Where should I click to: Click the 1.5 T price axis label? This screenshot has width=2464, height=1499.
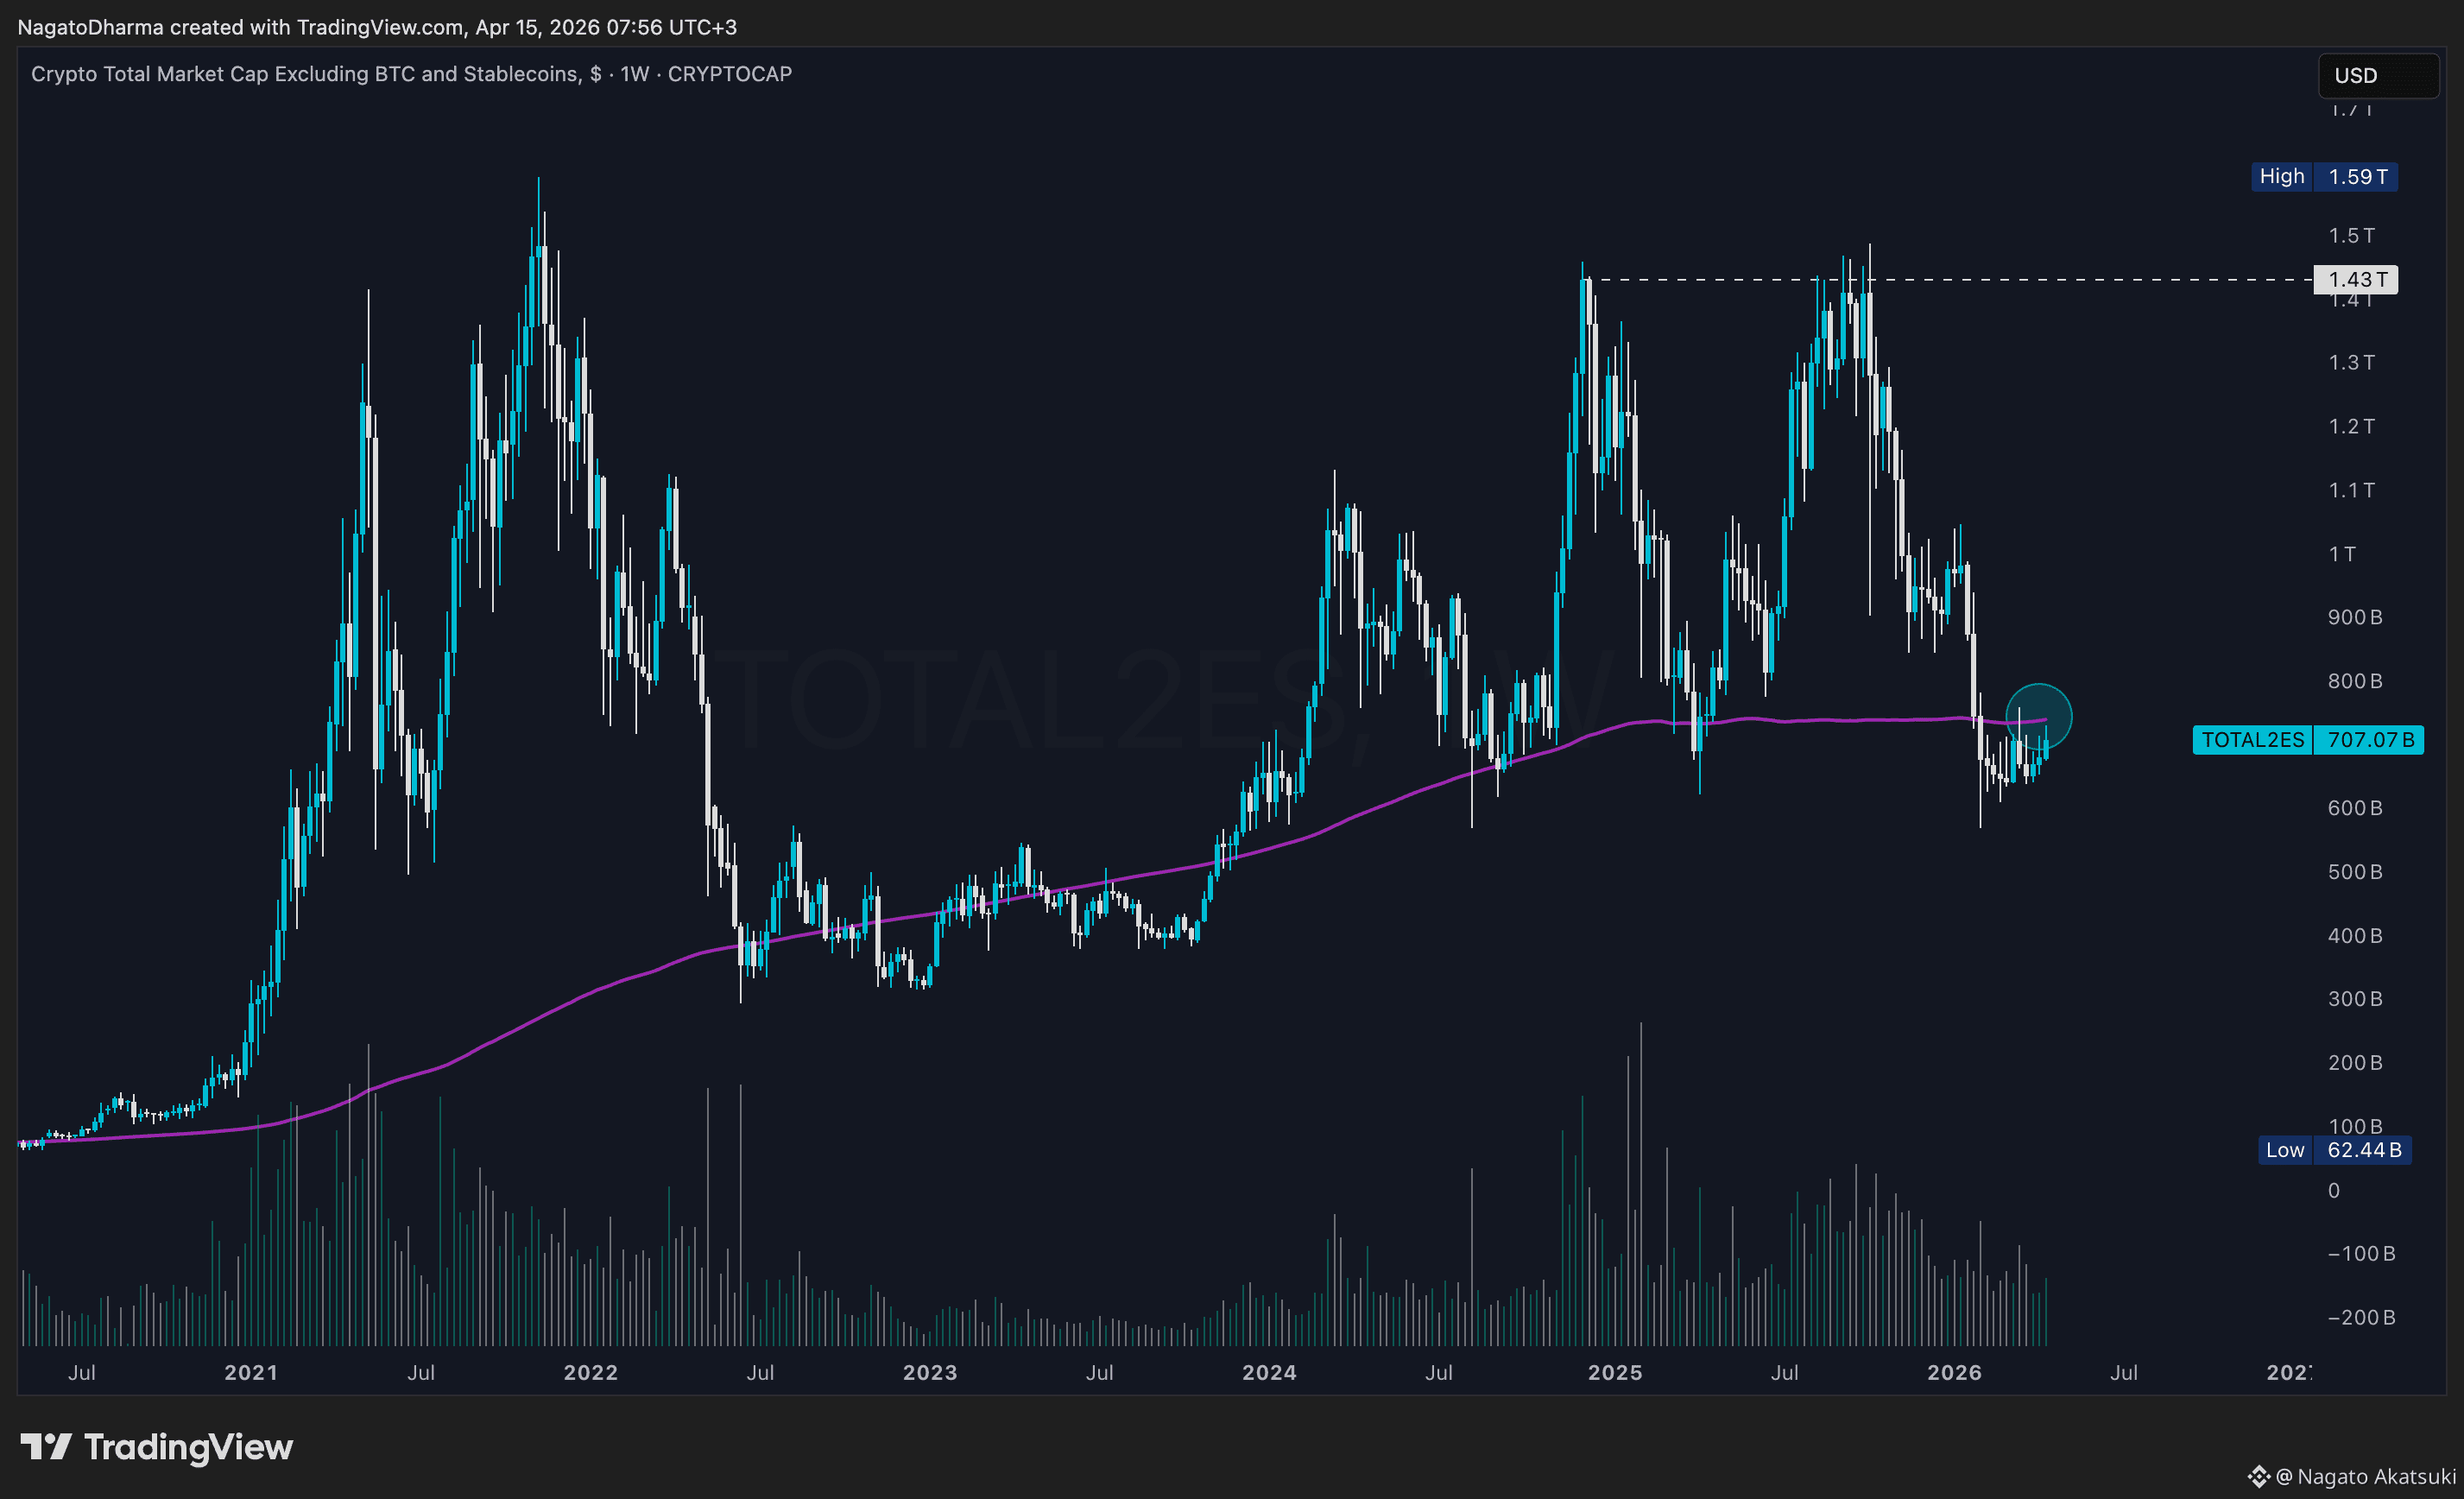click(2351, 236)
